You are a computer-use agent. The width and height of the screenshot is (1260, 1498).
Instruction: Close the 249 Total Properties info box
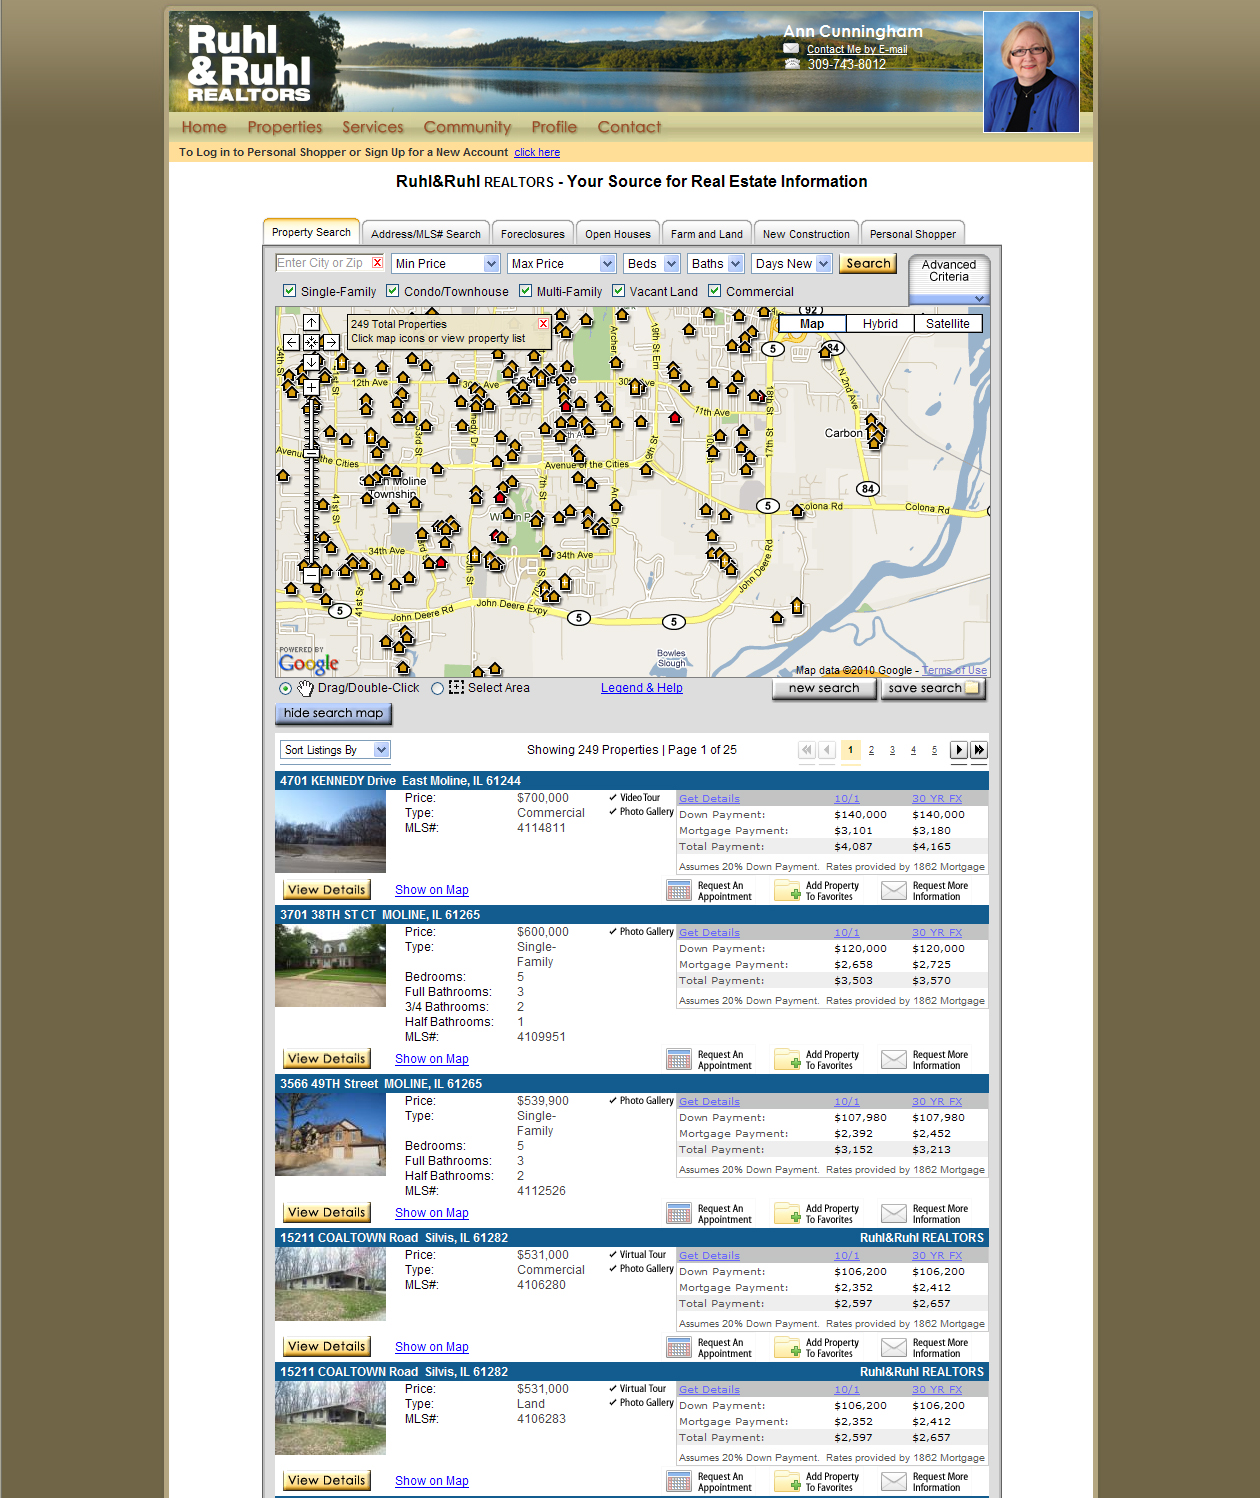pyautogui.click(x=543, y=323)
